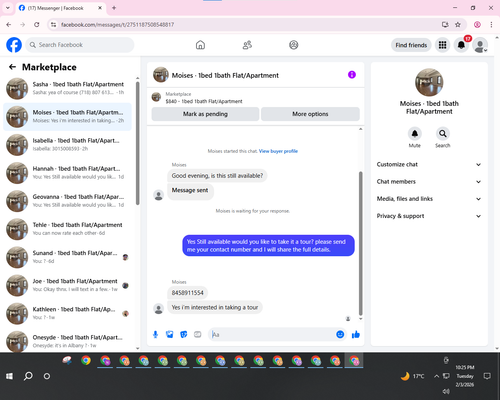This screenshot has height=400, width=500.
Task: Click the blue 'Yes Still available' message bubble
Action: [x=268, y=246]
